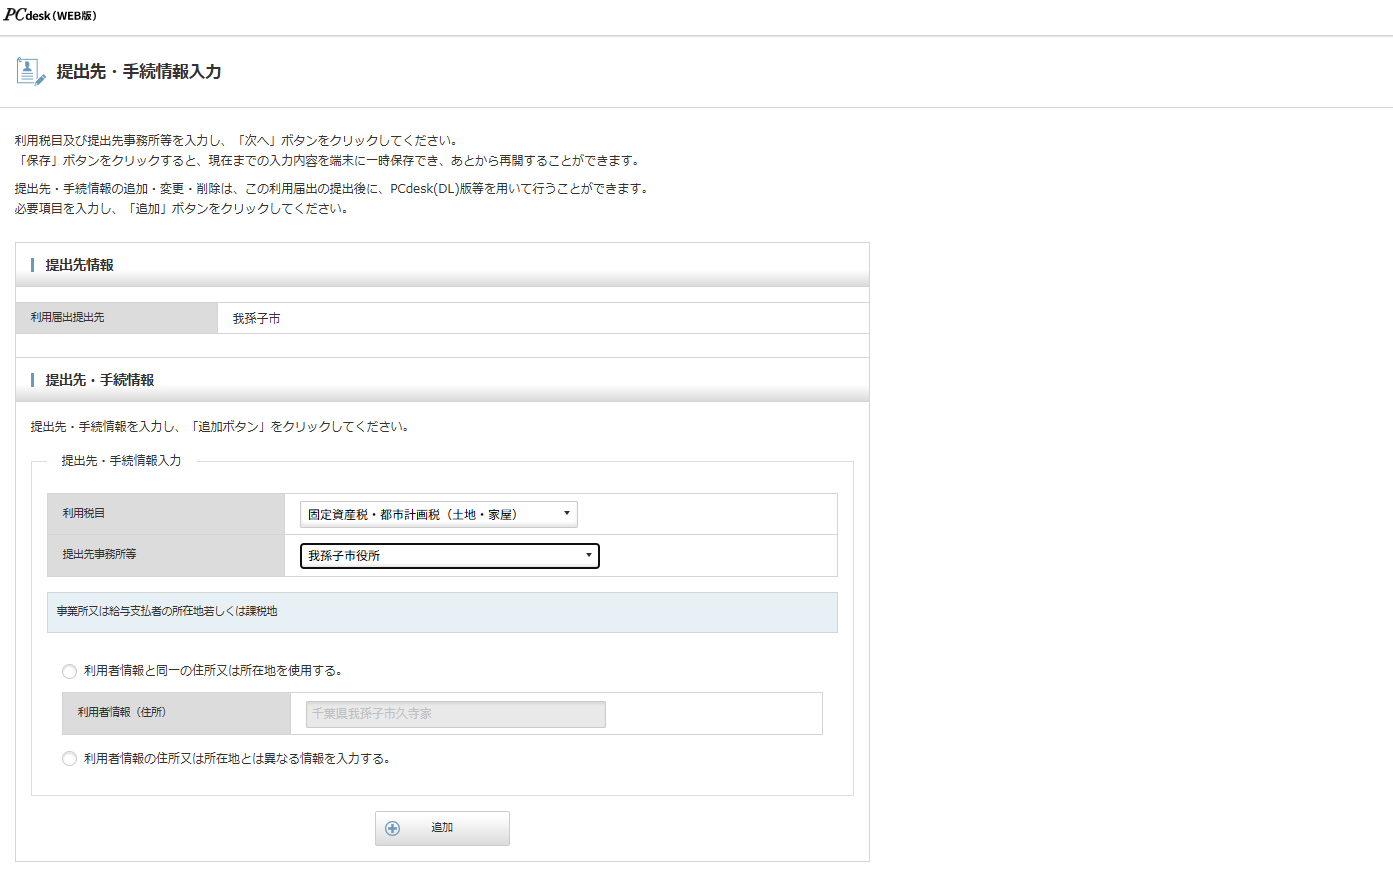Click the PCdesk (WEB版) logo
The width and height of the screenshot is (1393, 881).
50,15
